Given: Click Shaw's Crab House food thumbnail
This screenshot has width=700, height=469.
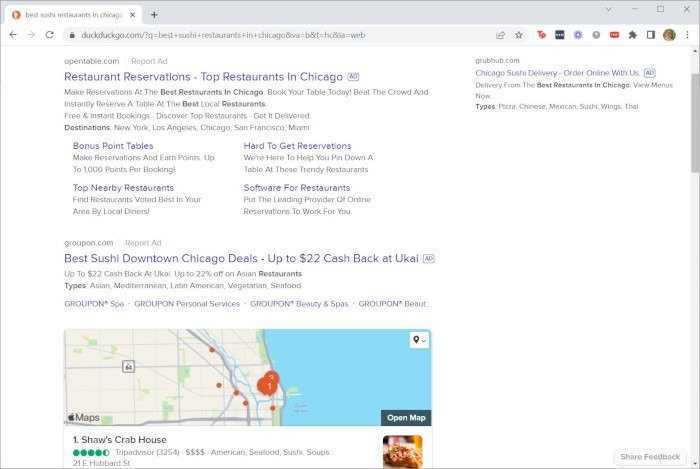Looking at the screenshot, I should 402,452.
